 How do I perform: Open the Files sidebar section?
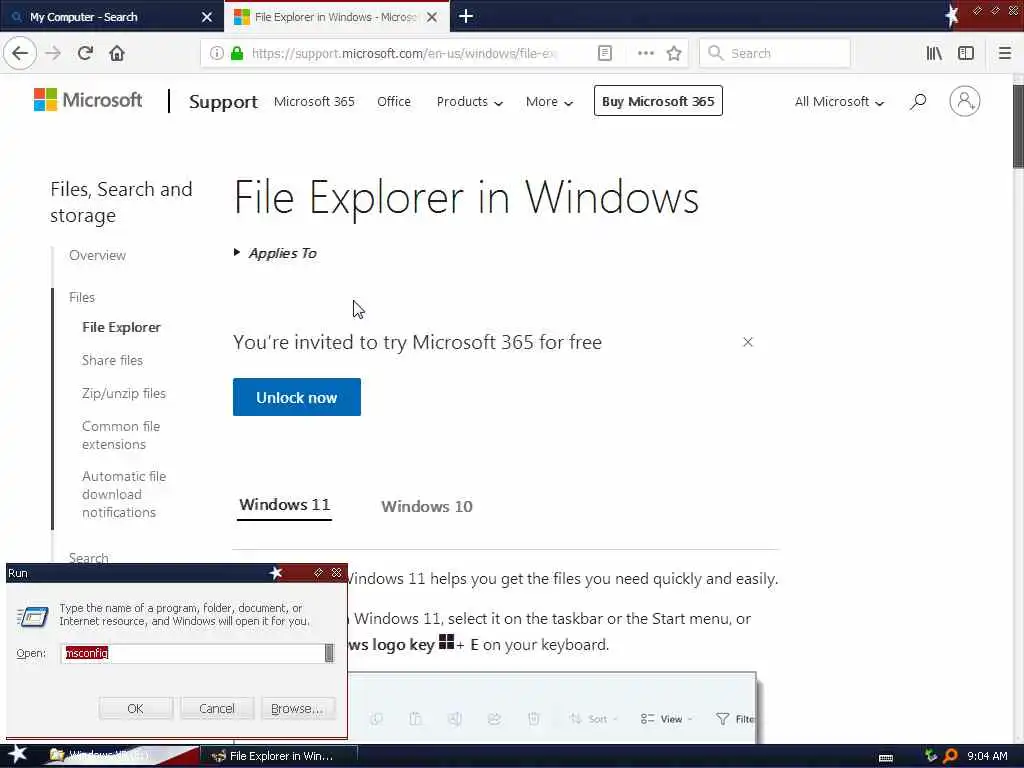(82, 297)
